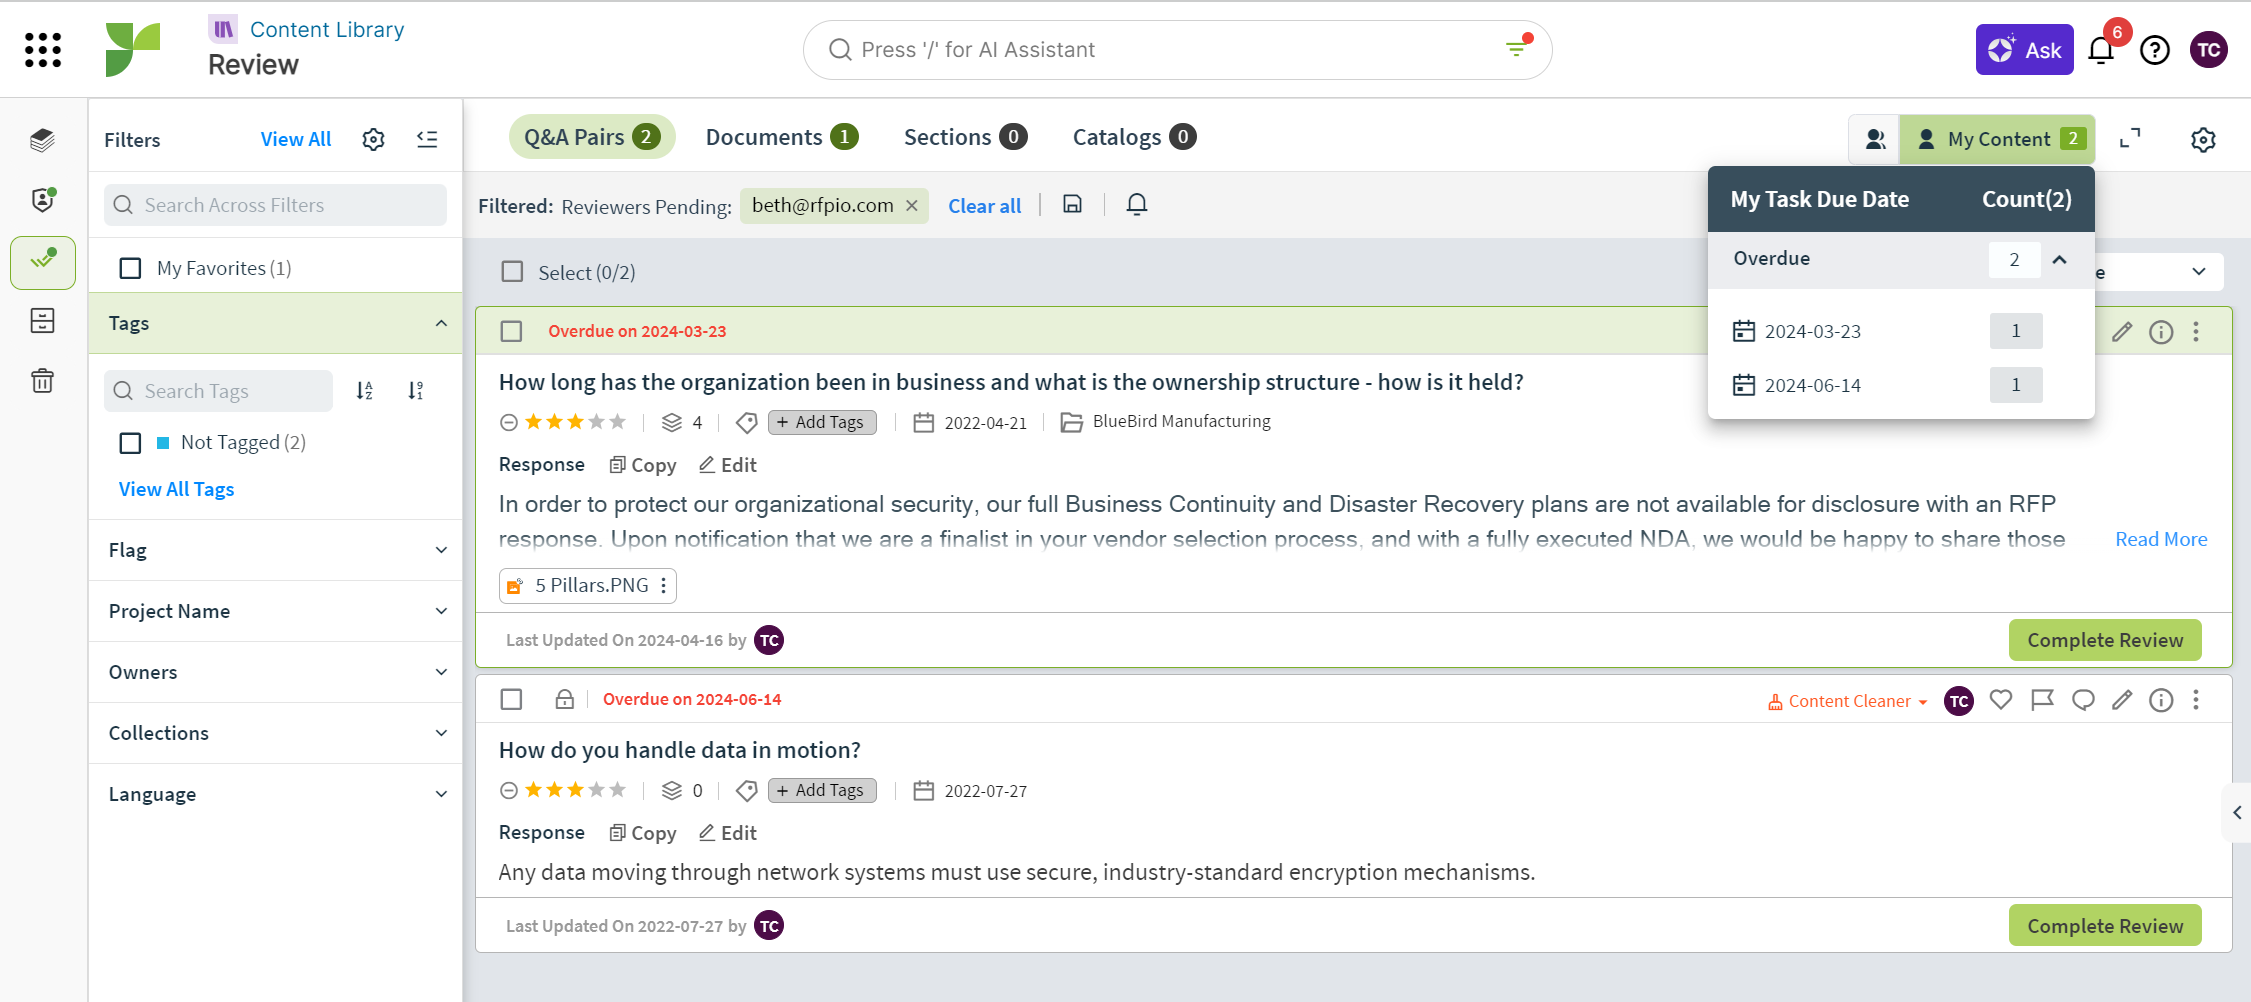The width and height of the screenshot is (2251, 1002).
Task: Switch to the Sections tab
Action: coord(965,137)
